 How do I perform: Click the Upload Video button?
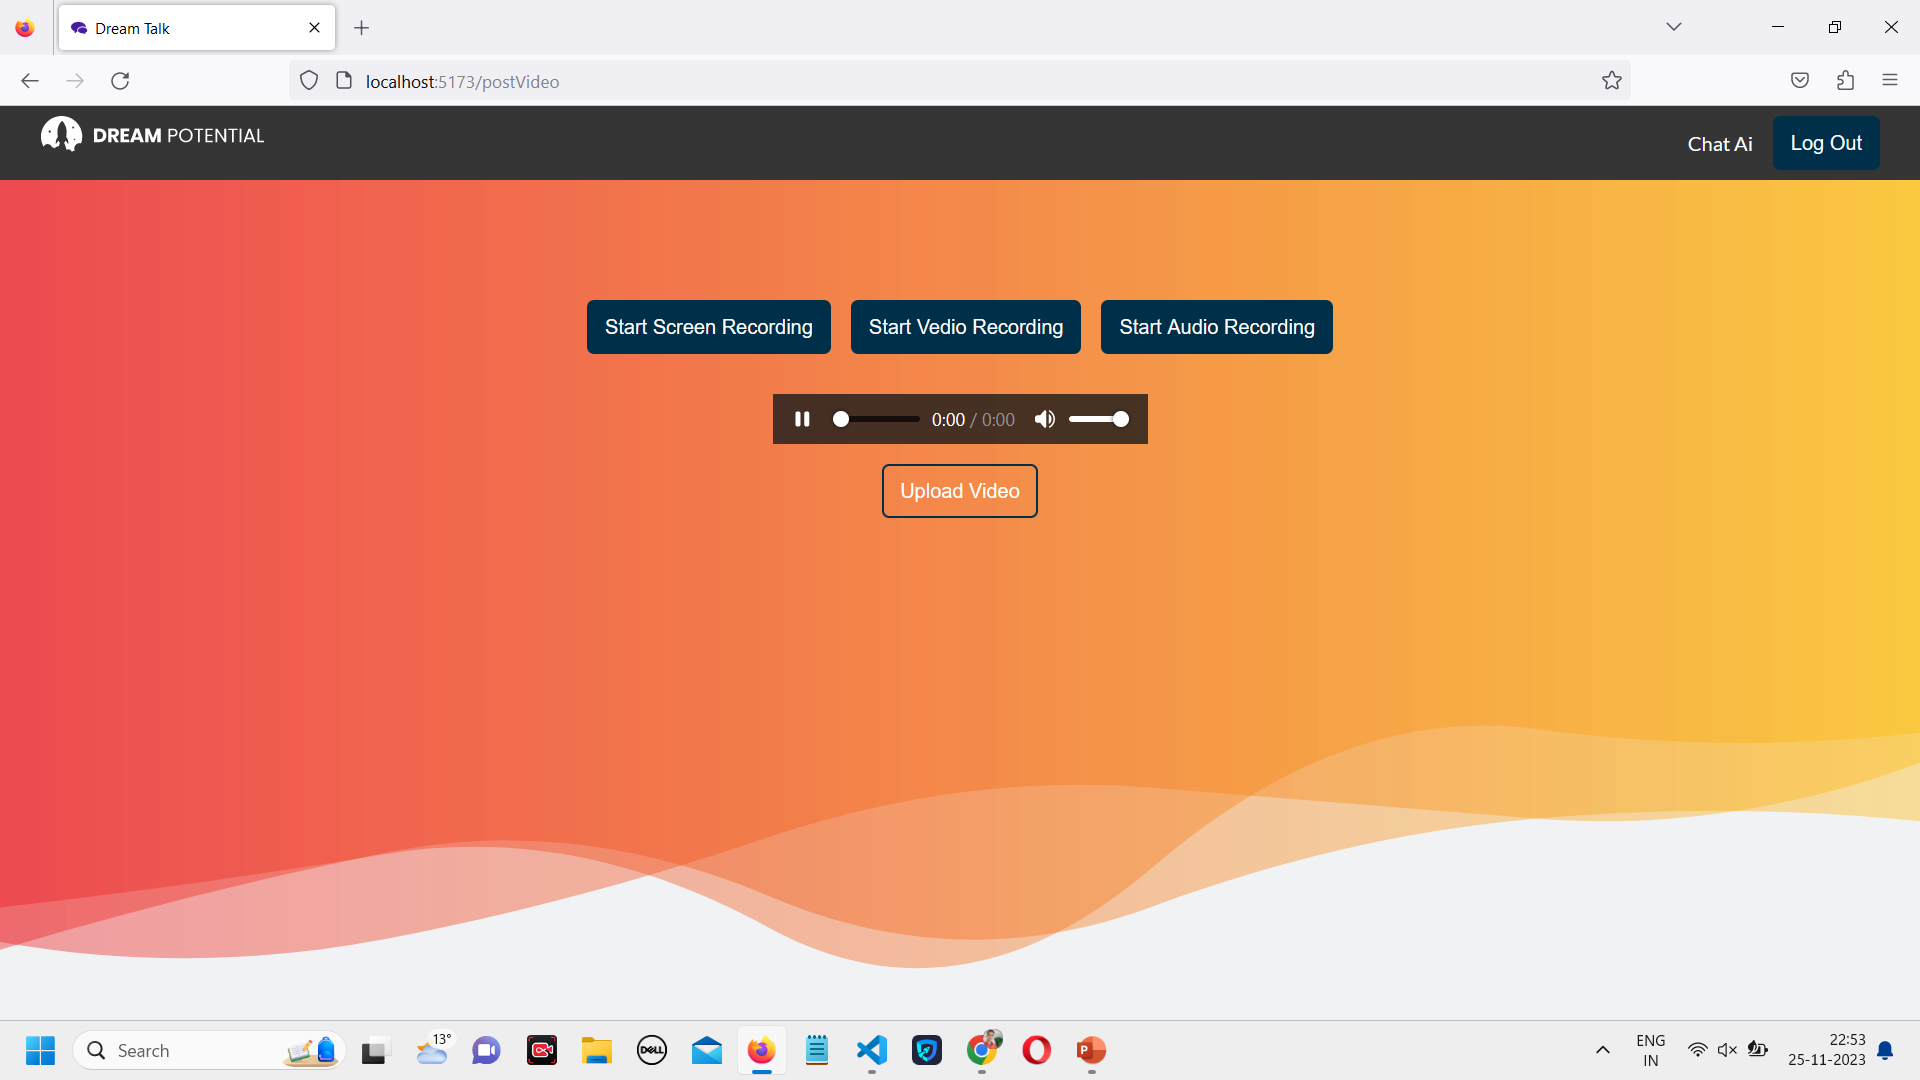[x=959, y=491]
